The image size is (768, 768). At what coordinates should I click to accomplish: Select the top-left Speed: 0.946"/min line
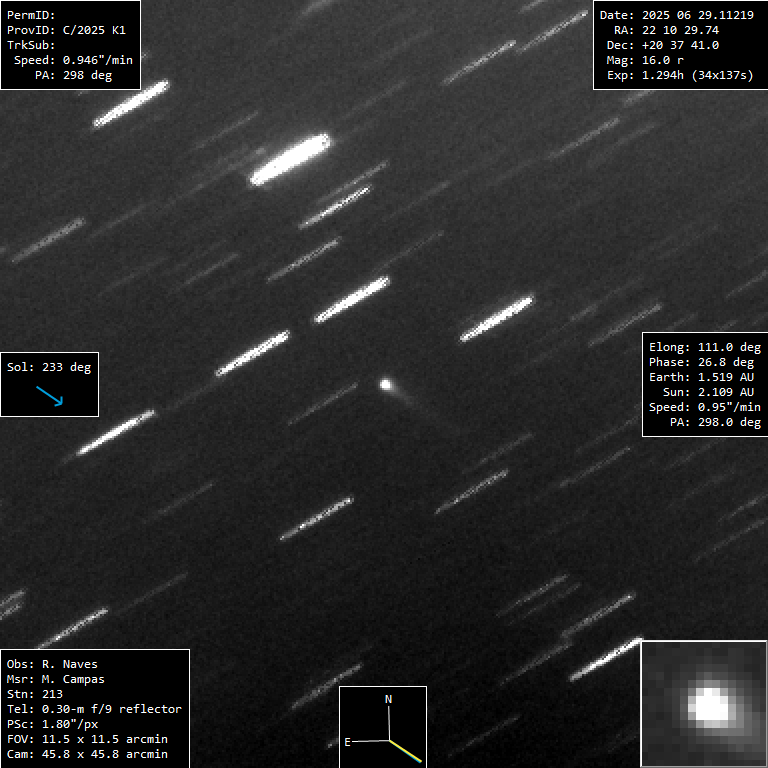[x=73, y=60]
